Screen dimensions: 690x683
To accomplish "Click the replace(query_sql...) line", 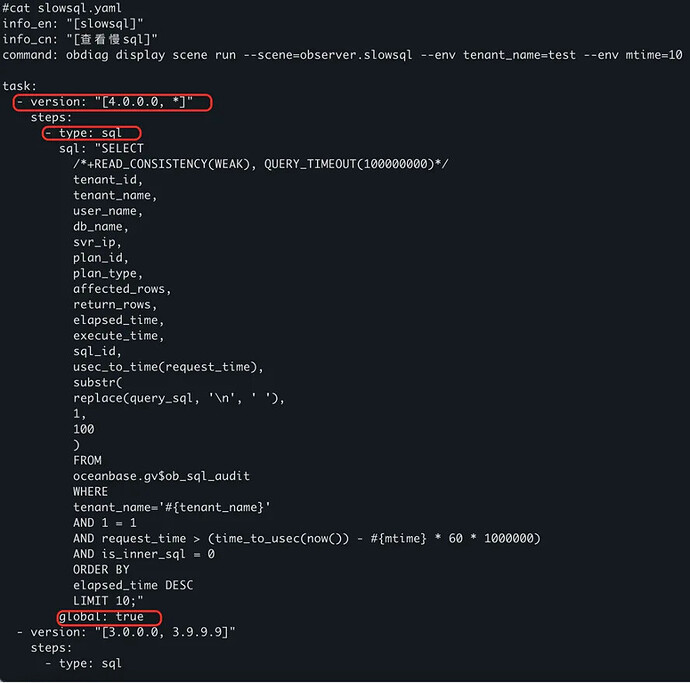I will pyautogui.click(x=179, y=398).
